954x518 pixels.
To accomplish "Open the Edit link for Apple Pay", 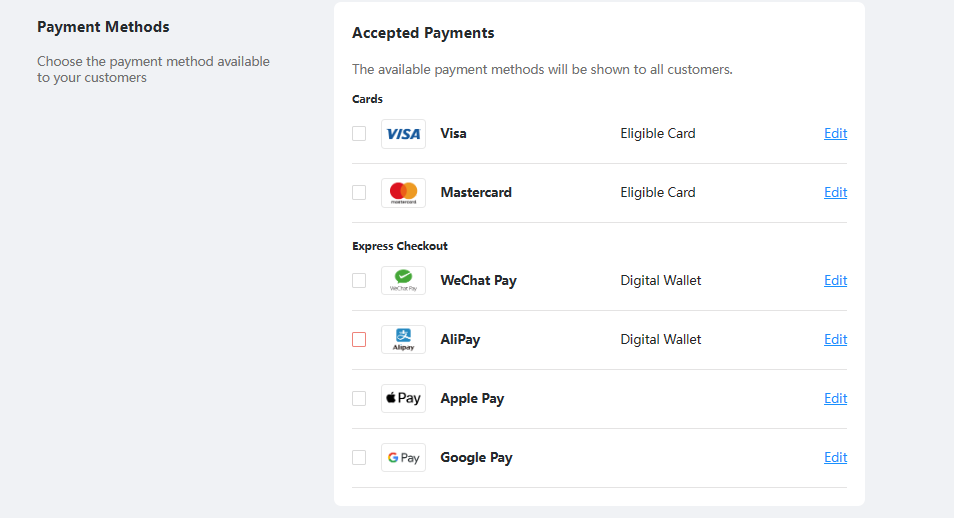I will [x=835, y=398].
